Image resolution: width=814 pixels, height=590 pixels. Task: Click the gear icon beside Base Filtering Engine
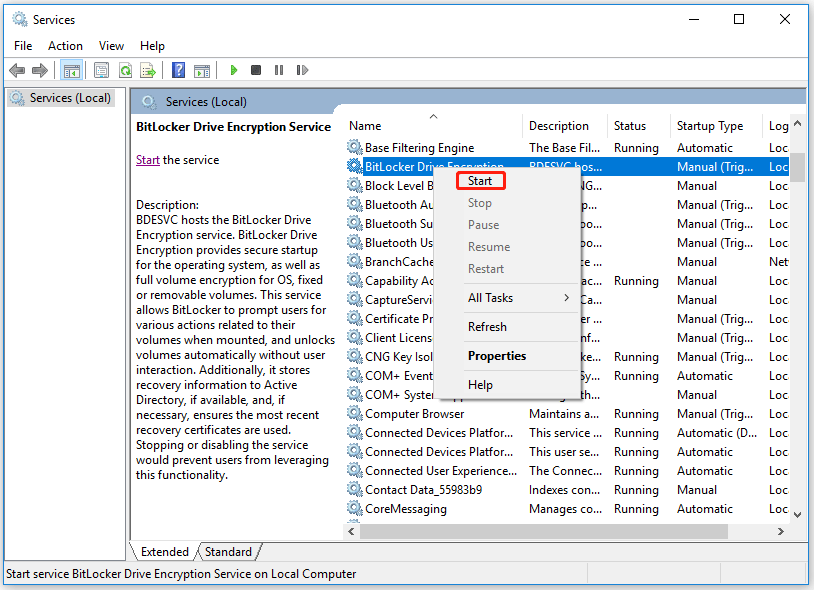coord(355,147)
